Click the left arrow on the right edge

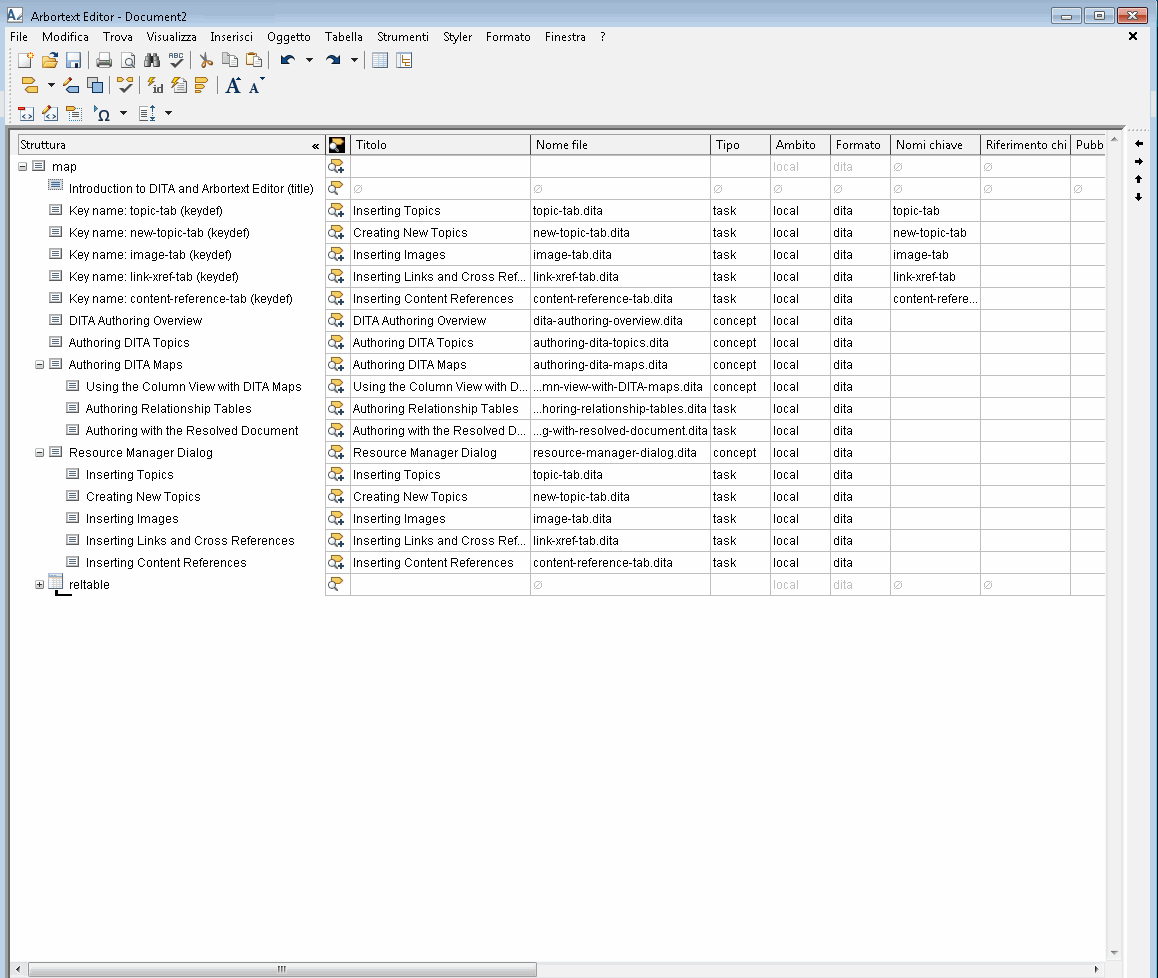point(1139,144)
